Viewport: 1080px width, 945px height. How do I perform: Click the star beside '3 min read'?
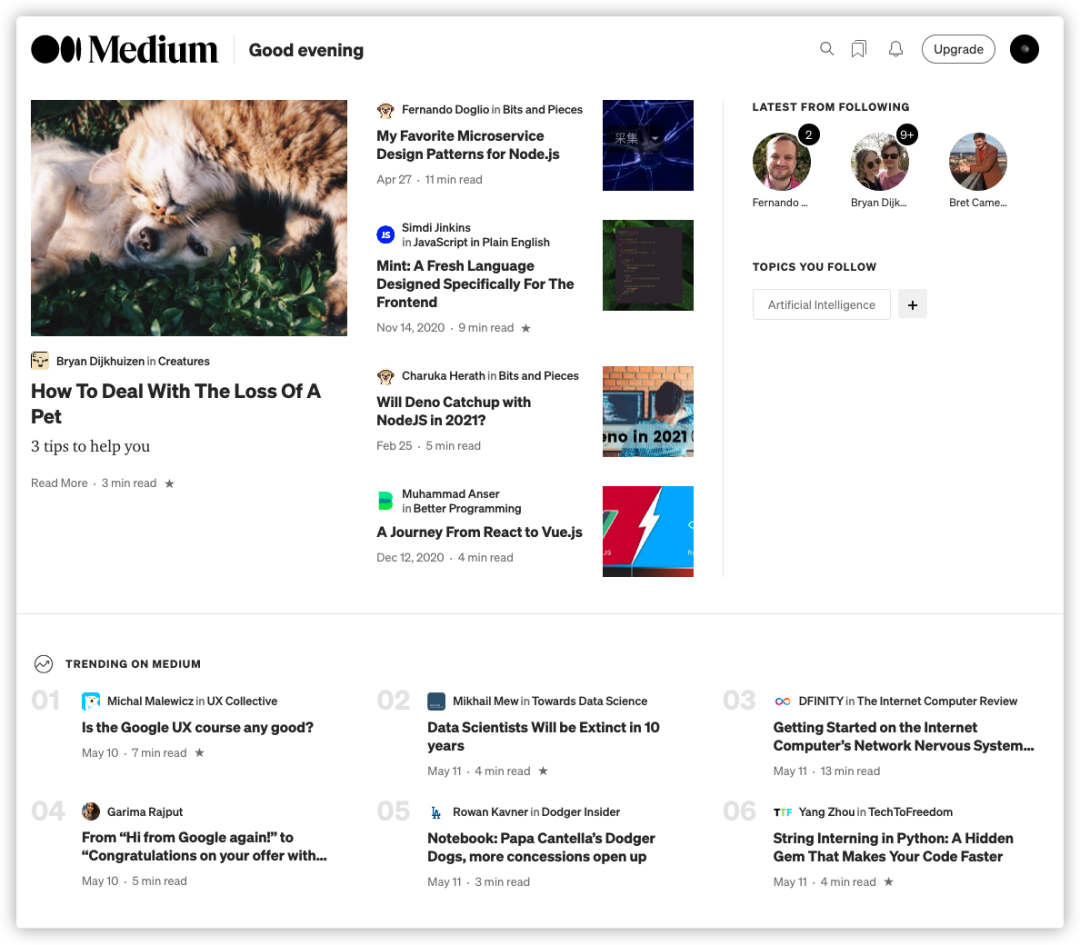click(x=169, y=484)
